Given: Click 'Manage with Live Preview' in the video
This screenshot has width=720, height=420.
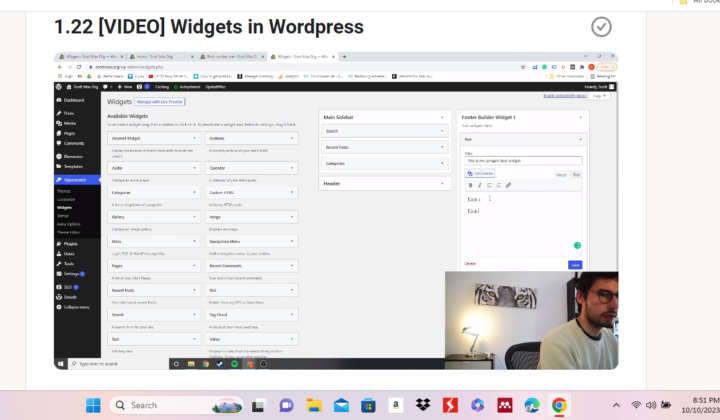Looking at the screenshot, I should (x=160, y=102).
